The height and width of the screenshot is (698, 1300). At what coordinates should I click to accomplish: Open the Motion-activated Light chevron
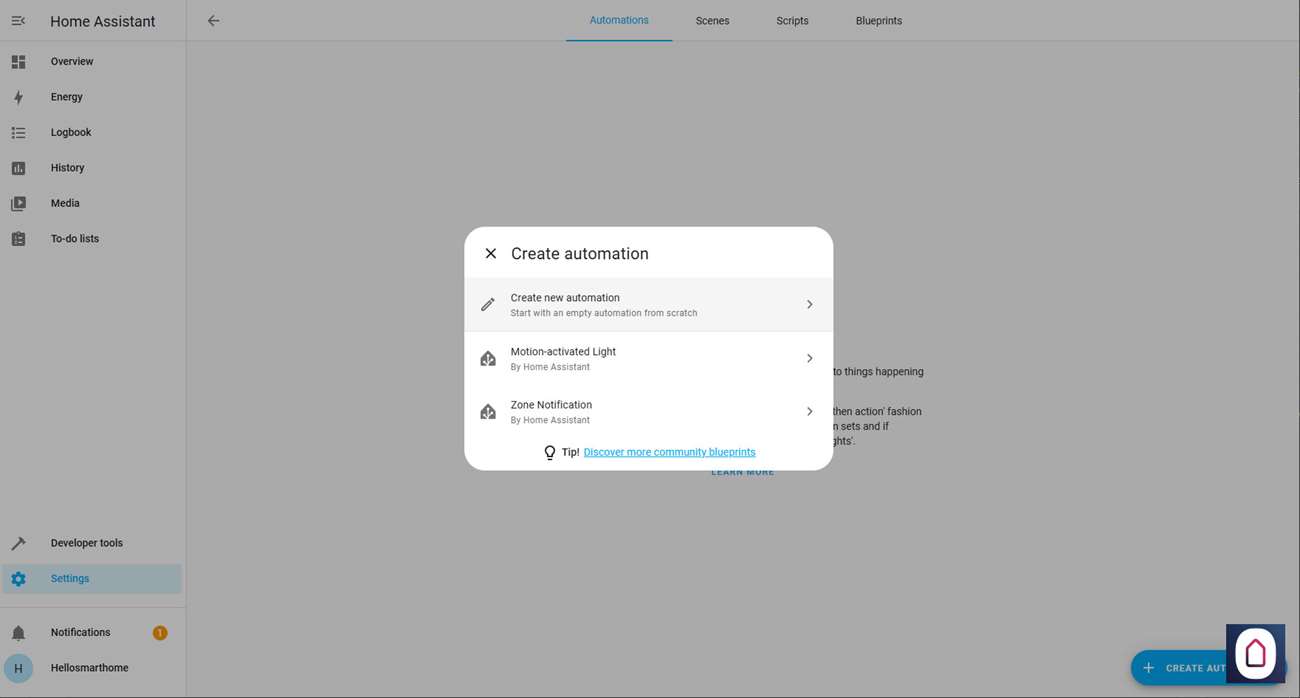coord(809,358)
